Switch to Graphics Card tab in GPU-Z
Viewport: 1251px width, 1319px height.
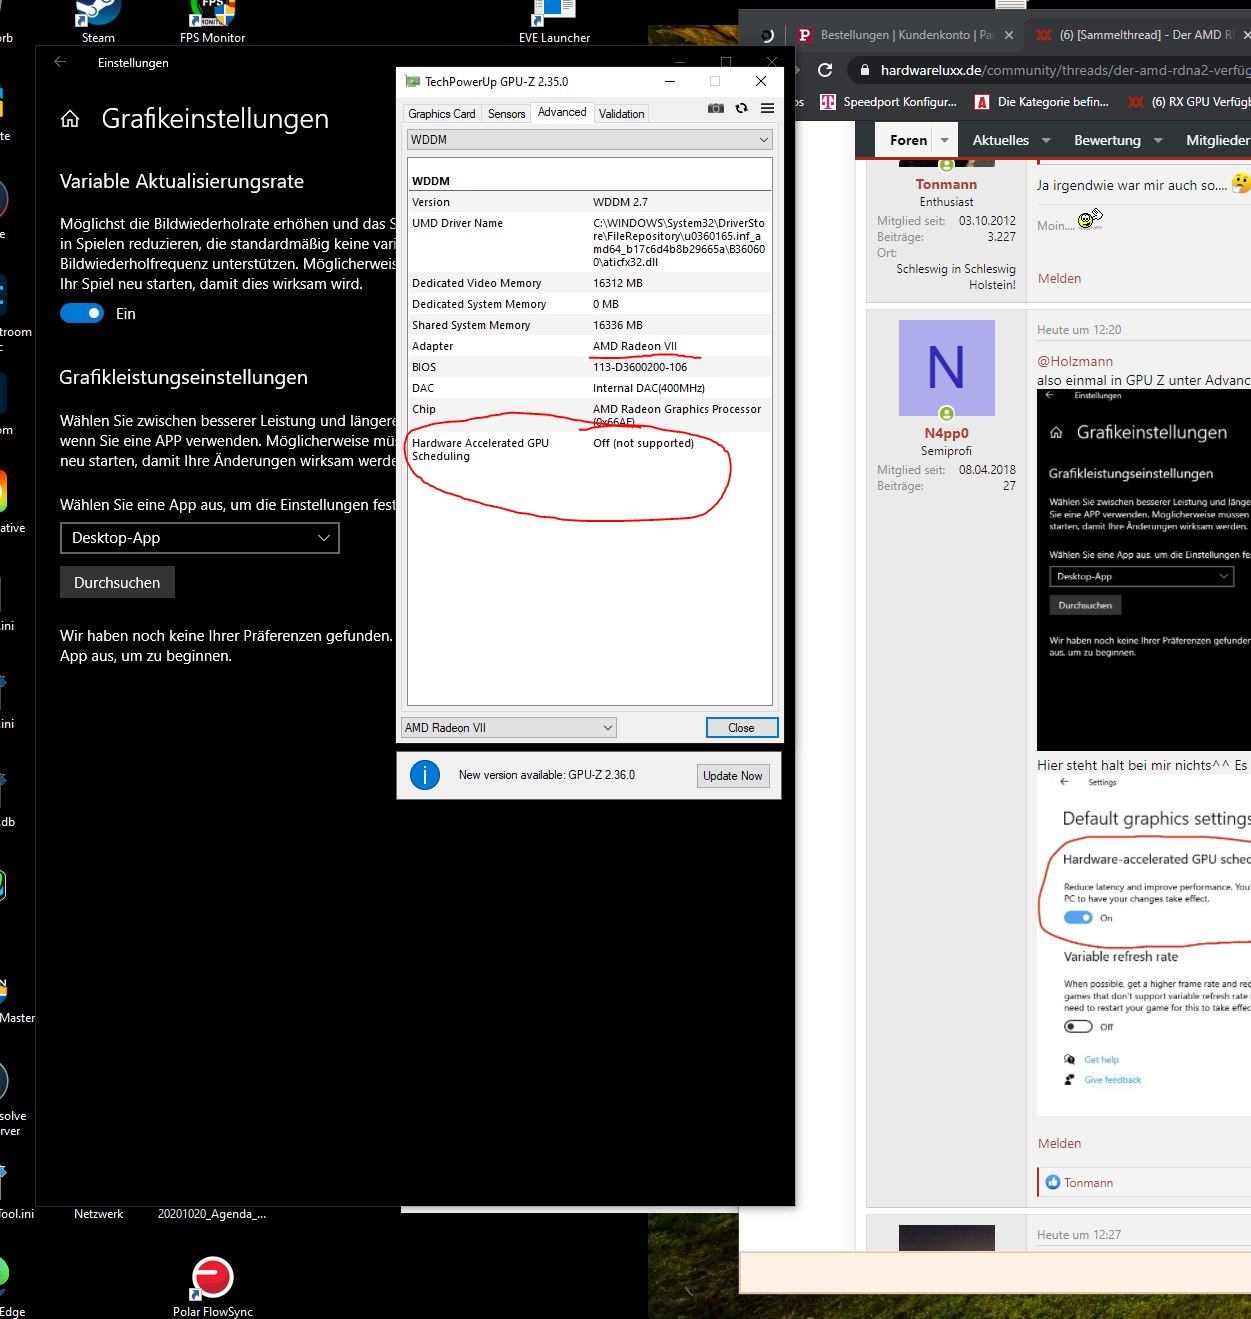[x=442, y=114]
